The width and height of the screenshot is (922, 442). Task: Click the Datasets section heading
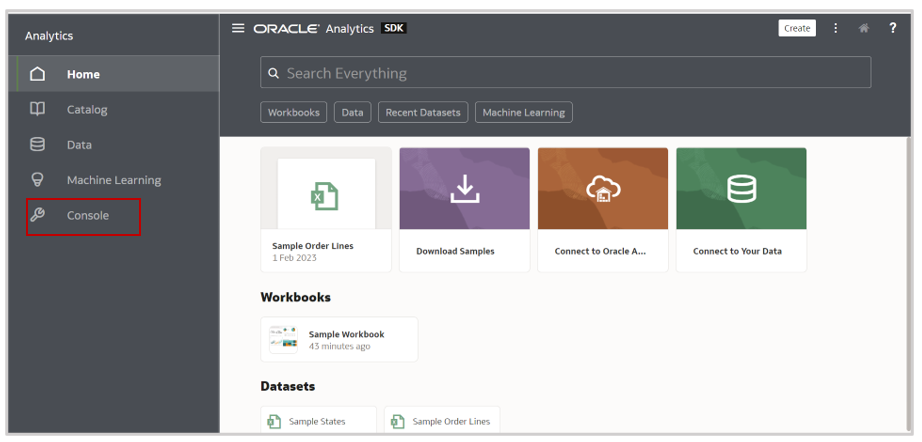(x=288, y=386)
